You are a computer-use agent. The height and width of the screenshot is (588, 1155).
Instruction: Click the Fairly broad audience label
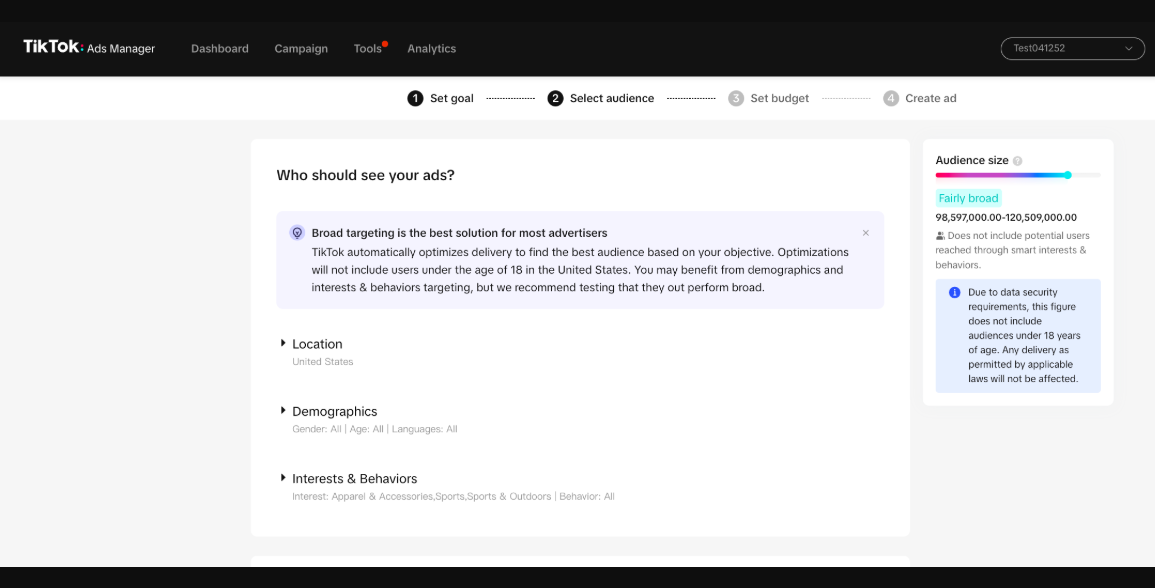968,198
